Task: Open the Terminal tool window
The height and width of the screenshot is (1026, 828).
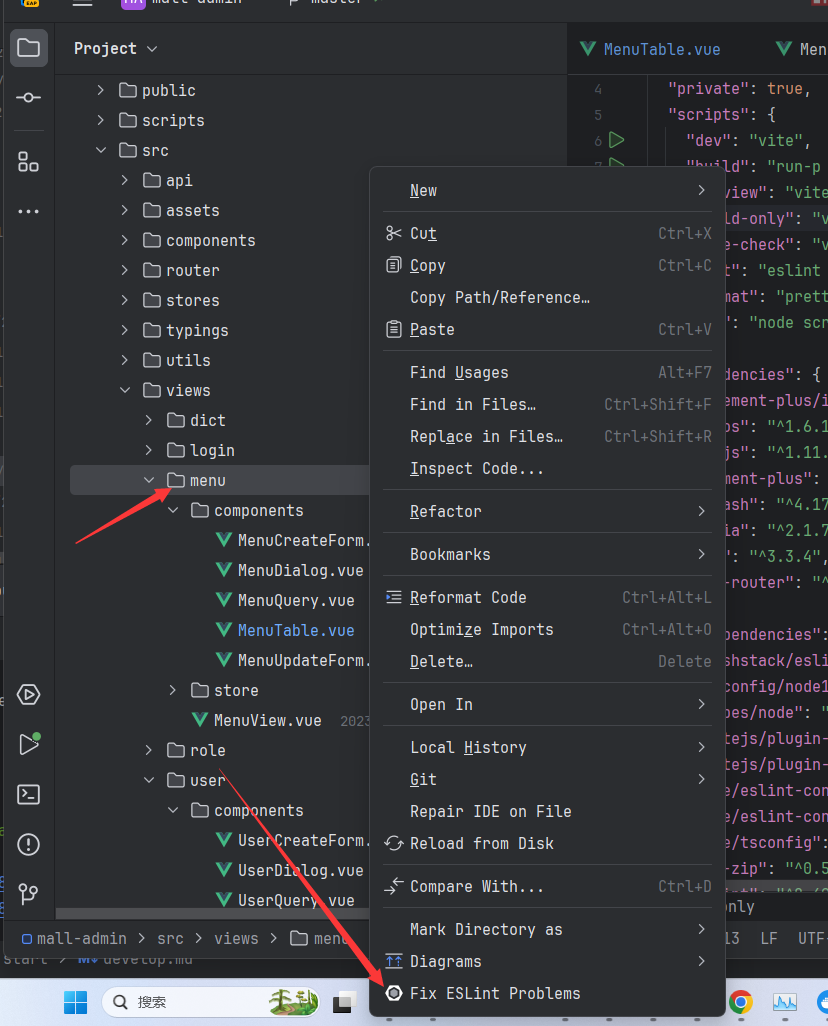Action: tap(29, 795)
